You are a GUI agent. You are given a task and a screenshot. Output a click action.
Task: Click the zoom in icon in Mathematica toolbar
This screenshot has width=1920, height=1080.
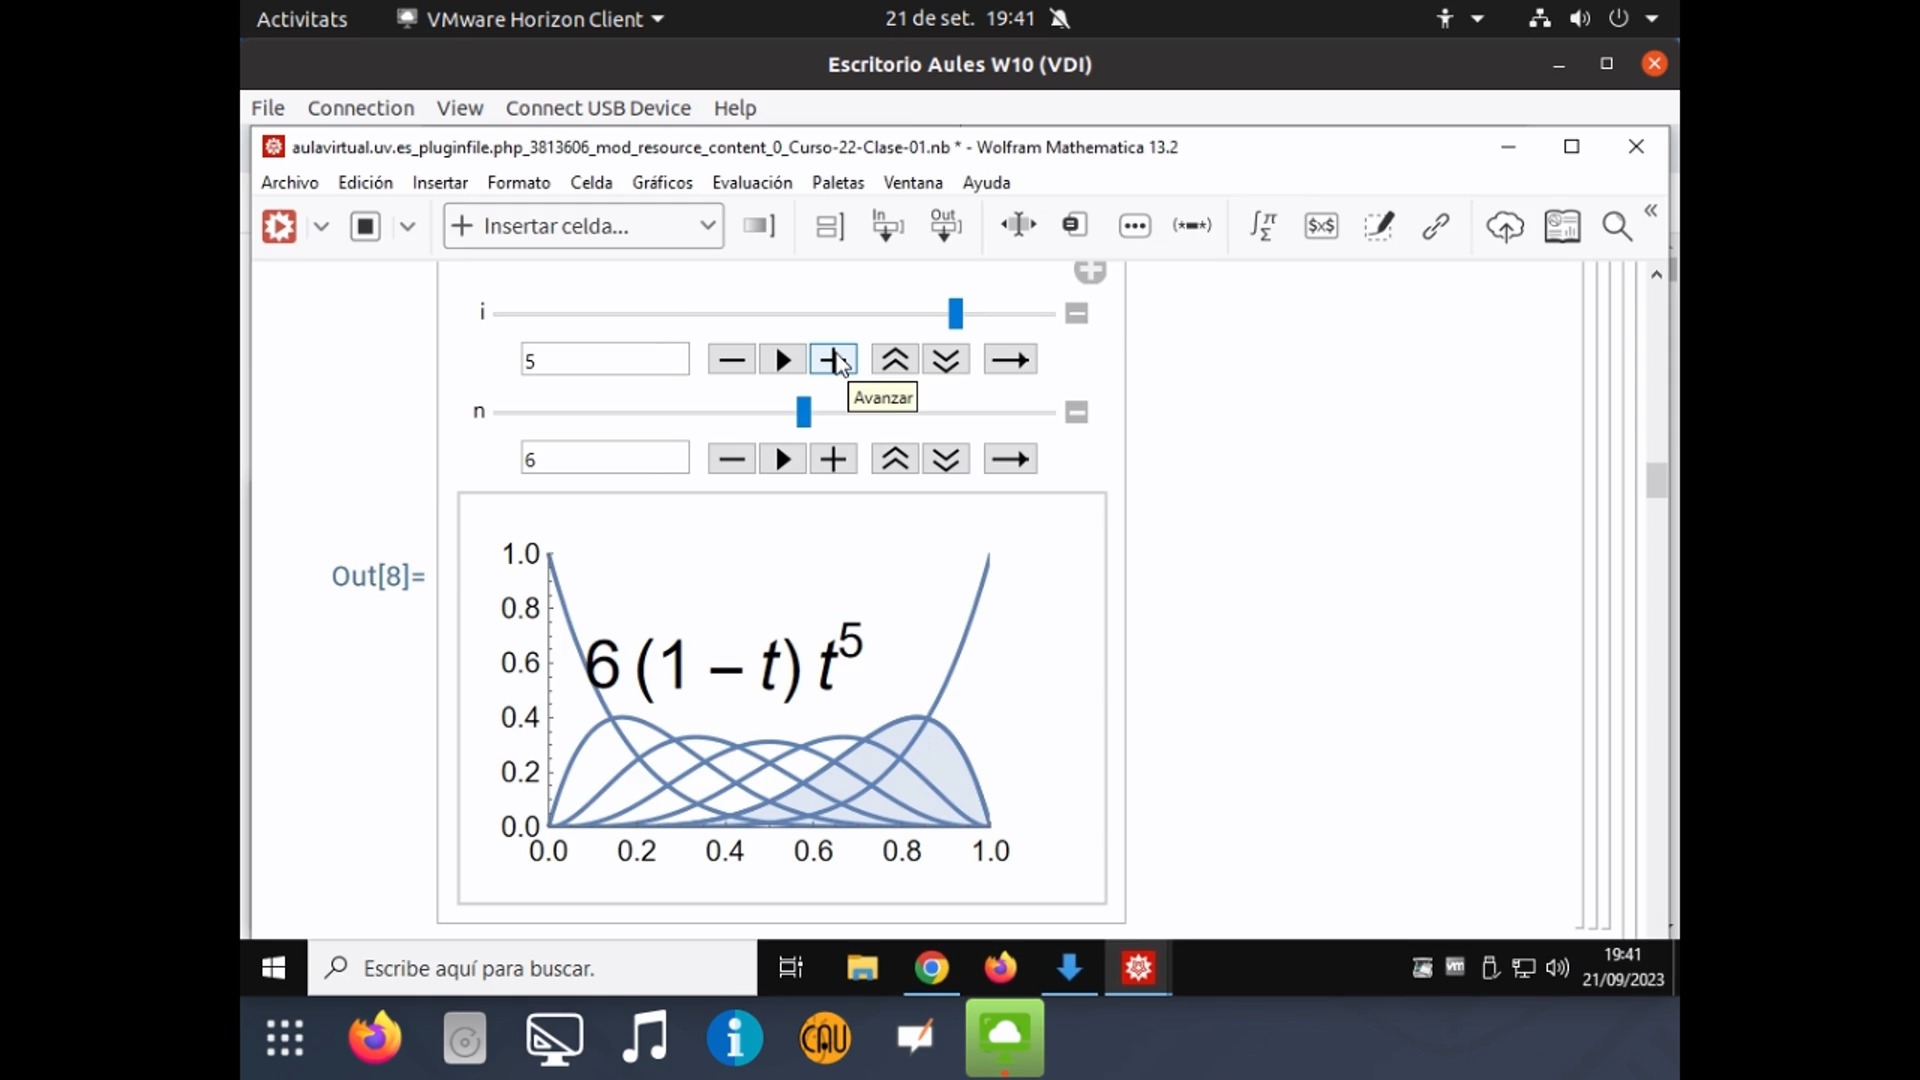pos(1615,227)
